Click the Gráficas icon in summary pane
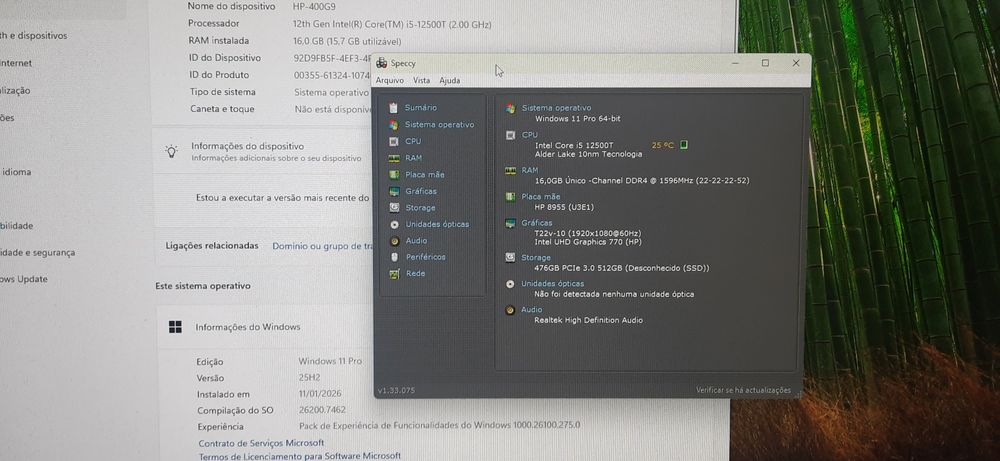The image size is (1000, 461). click(x=510, y=223)
